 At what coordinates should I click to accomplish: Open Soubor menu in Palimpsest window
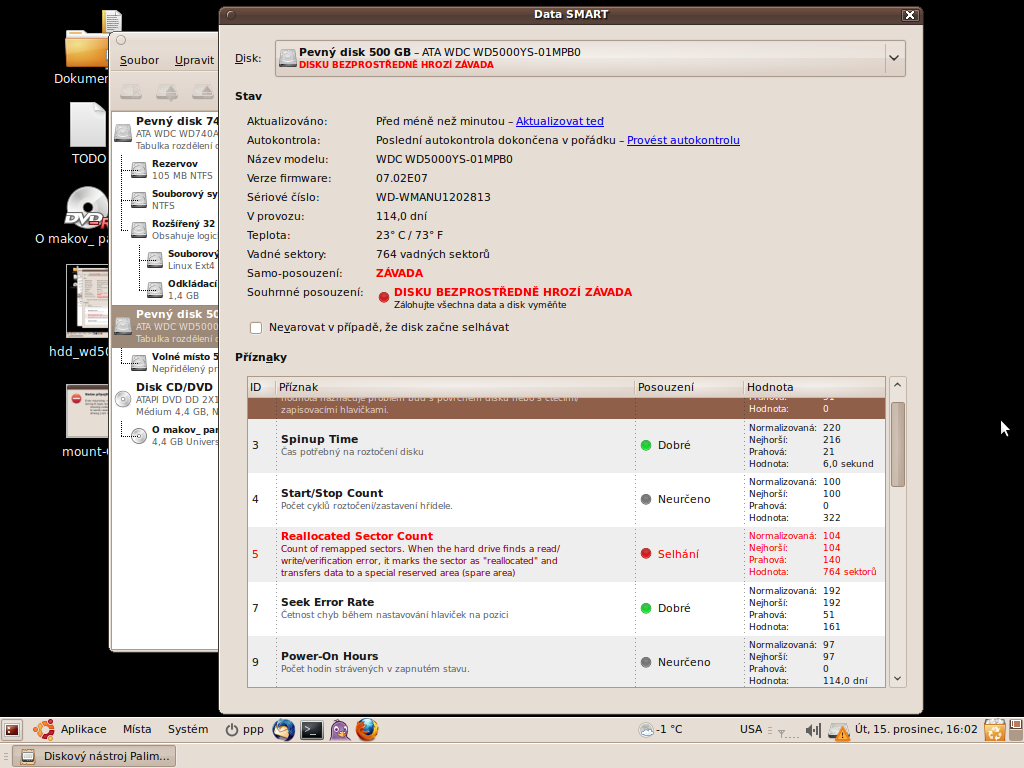click(x=139, y=60)
